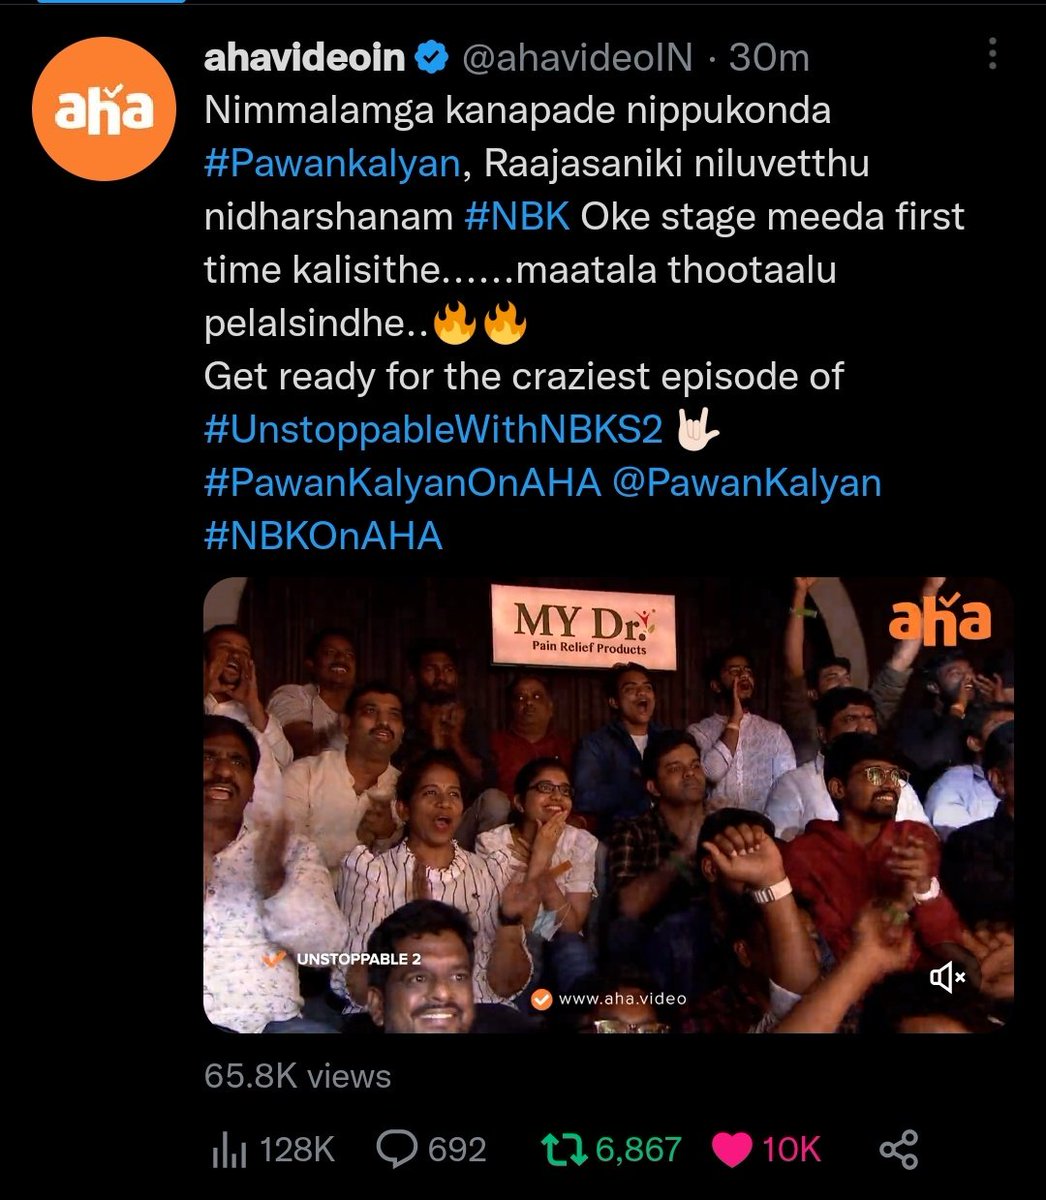The height and width of the screenshot is (1200, 1046).
Task: Click the blue verified badge
Action: click(x=431, y=59)
